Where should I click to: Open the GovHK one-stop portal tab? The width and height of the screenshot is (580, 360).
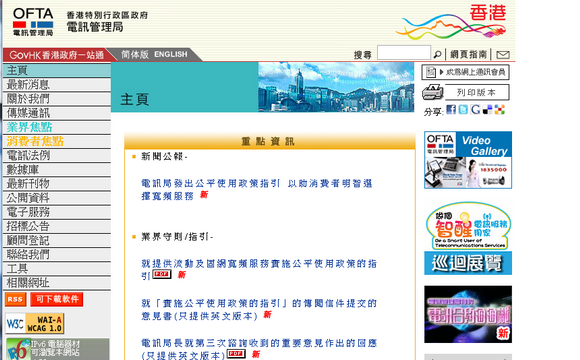(x=57, y=55)
